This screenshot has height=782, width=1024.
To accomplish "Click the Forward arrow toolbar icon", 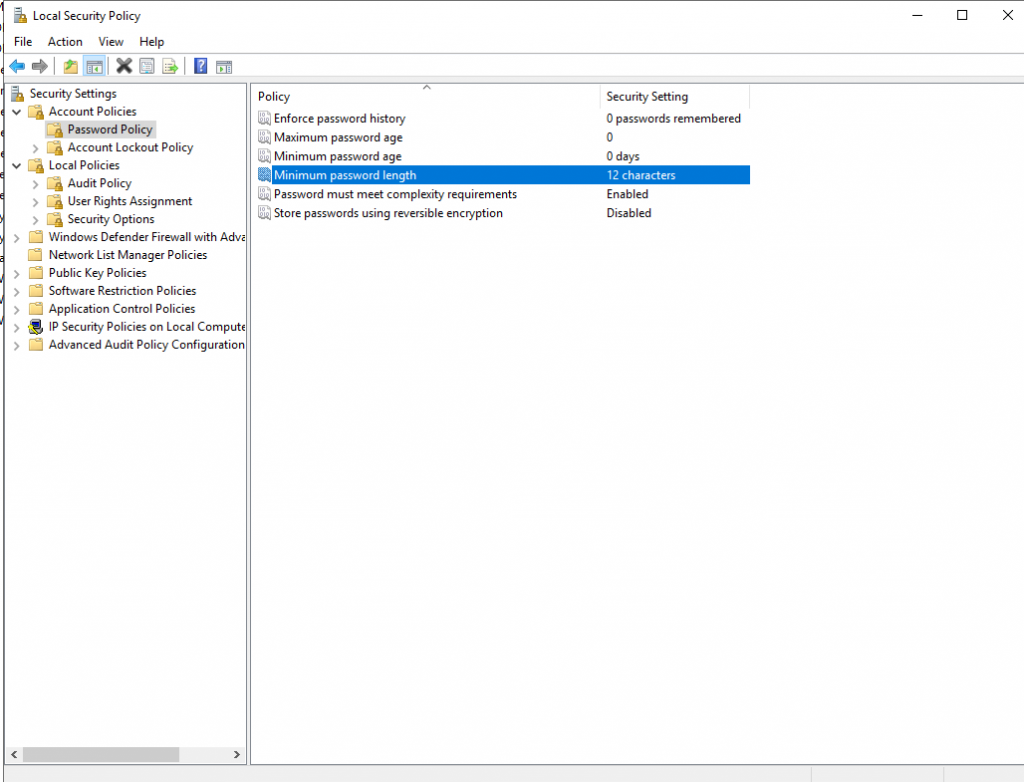I will 40,66.
